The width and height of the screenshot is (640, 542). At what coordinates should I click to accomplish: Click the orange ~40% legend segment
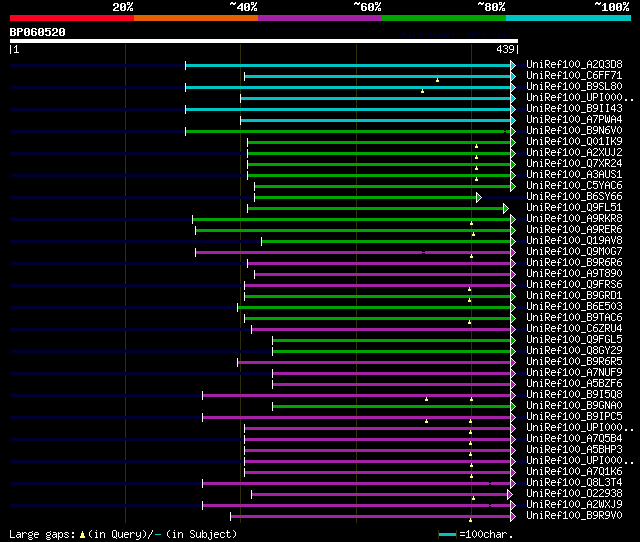coord(196,18)
